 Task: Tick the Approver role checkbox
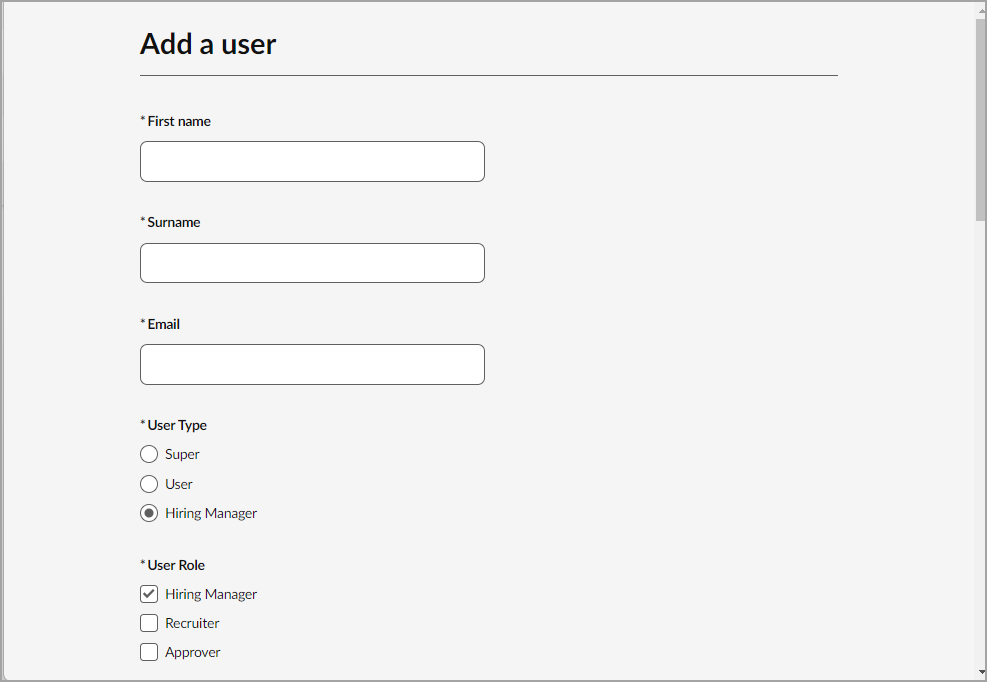(149, 652)
